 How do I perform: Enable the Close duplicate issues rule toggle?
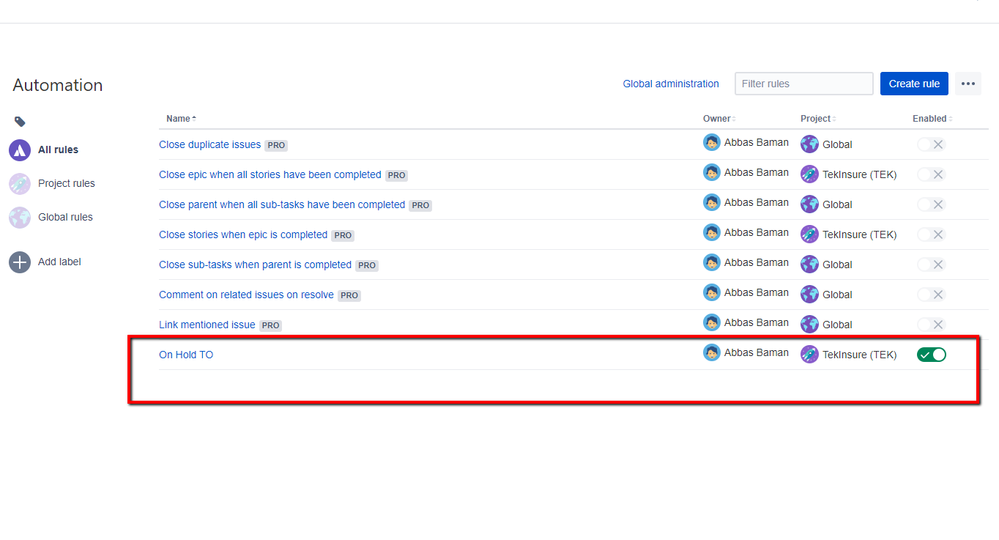click(931, 145)
